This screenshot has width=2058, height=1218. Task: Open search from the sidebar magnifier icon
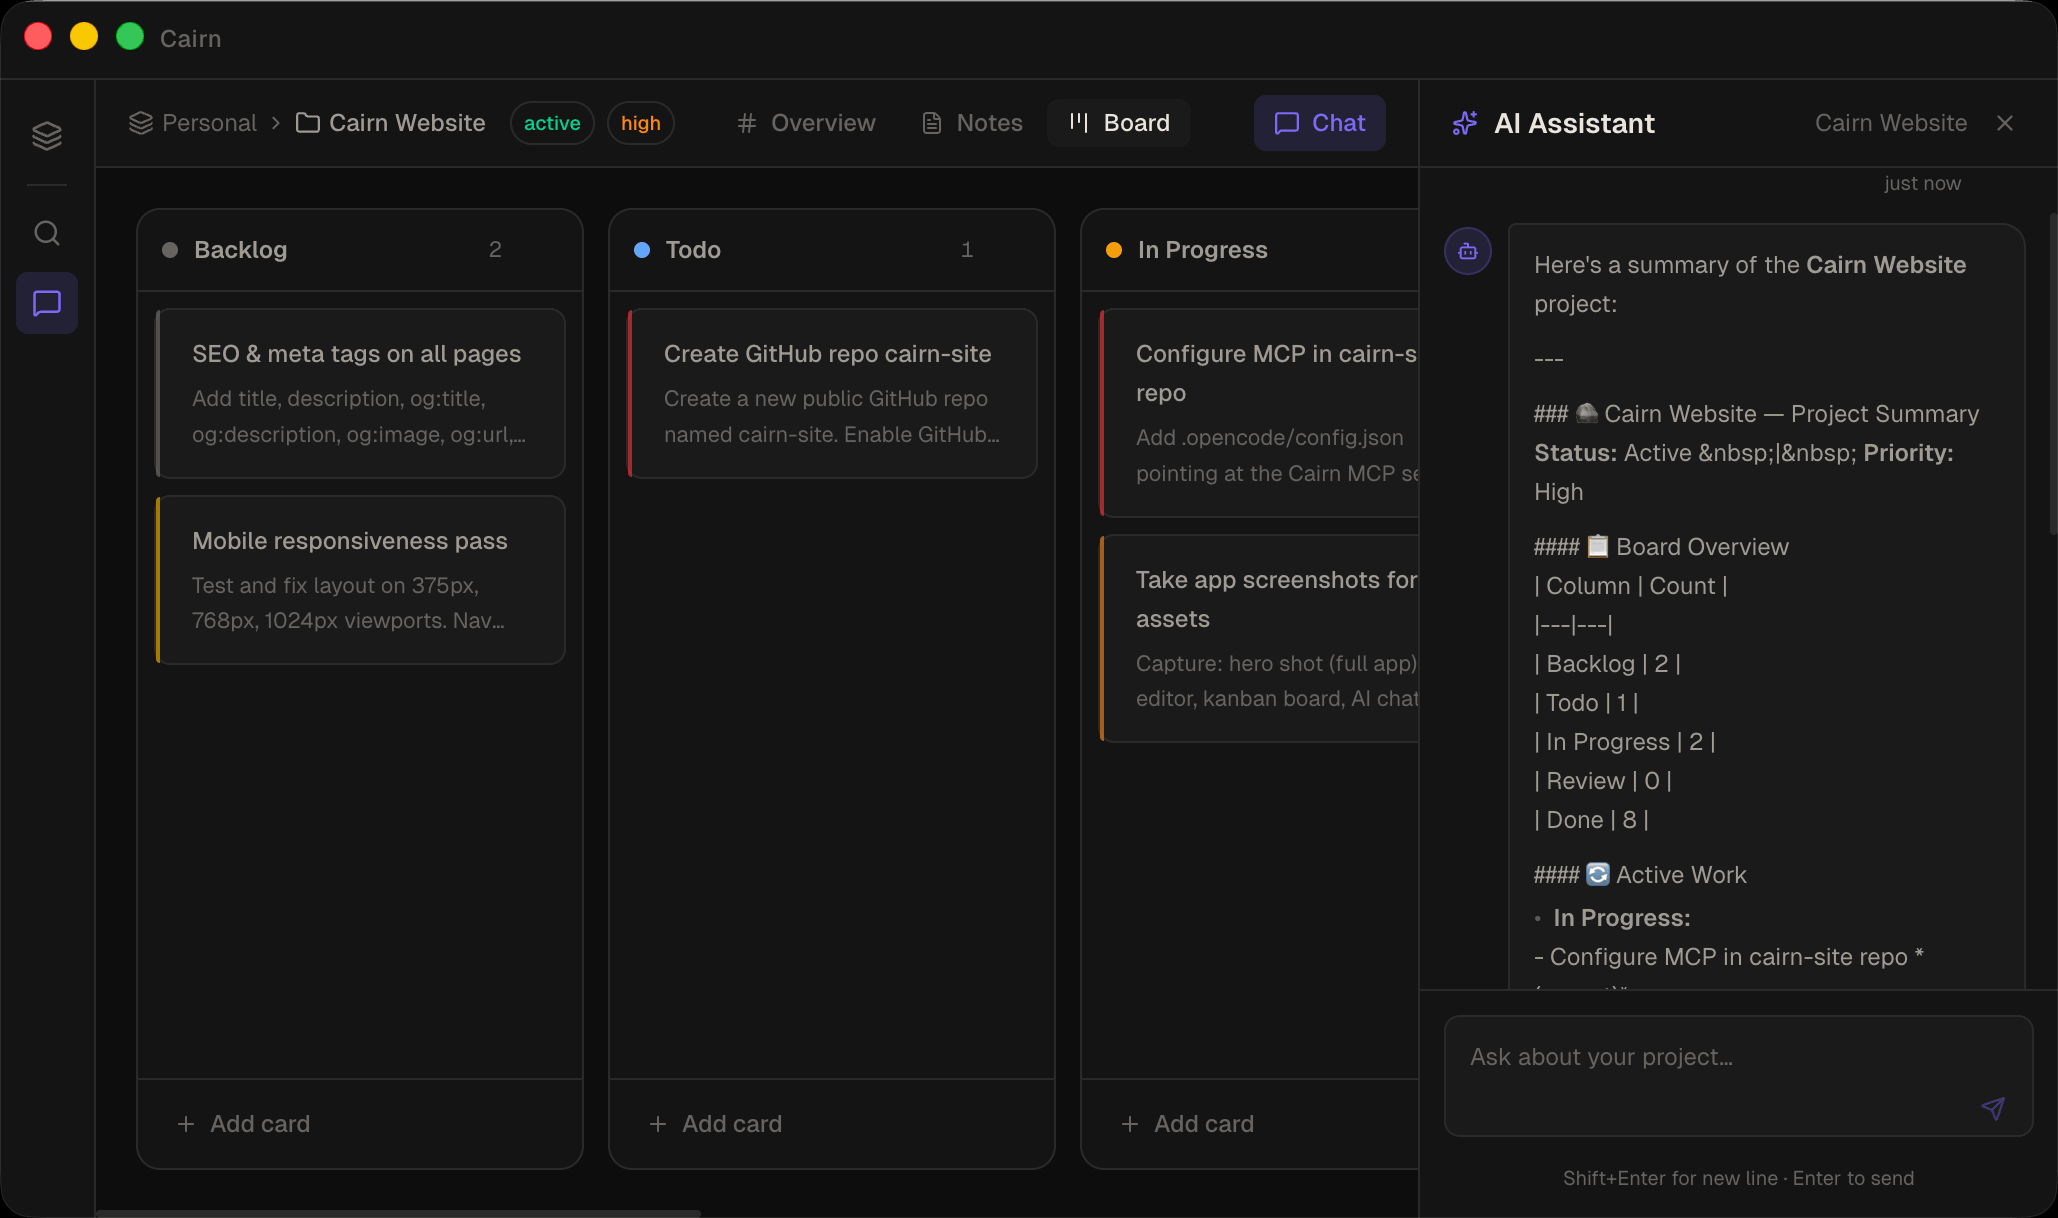(x=47, y=233)
